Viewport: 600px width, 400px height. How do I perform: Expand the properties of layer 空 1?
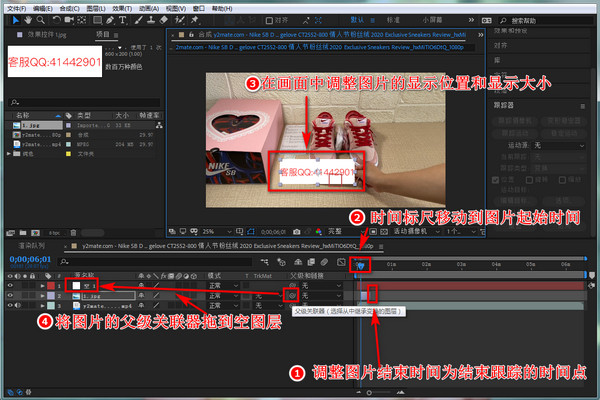pos(42,286)
